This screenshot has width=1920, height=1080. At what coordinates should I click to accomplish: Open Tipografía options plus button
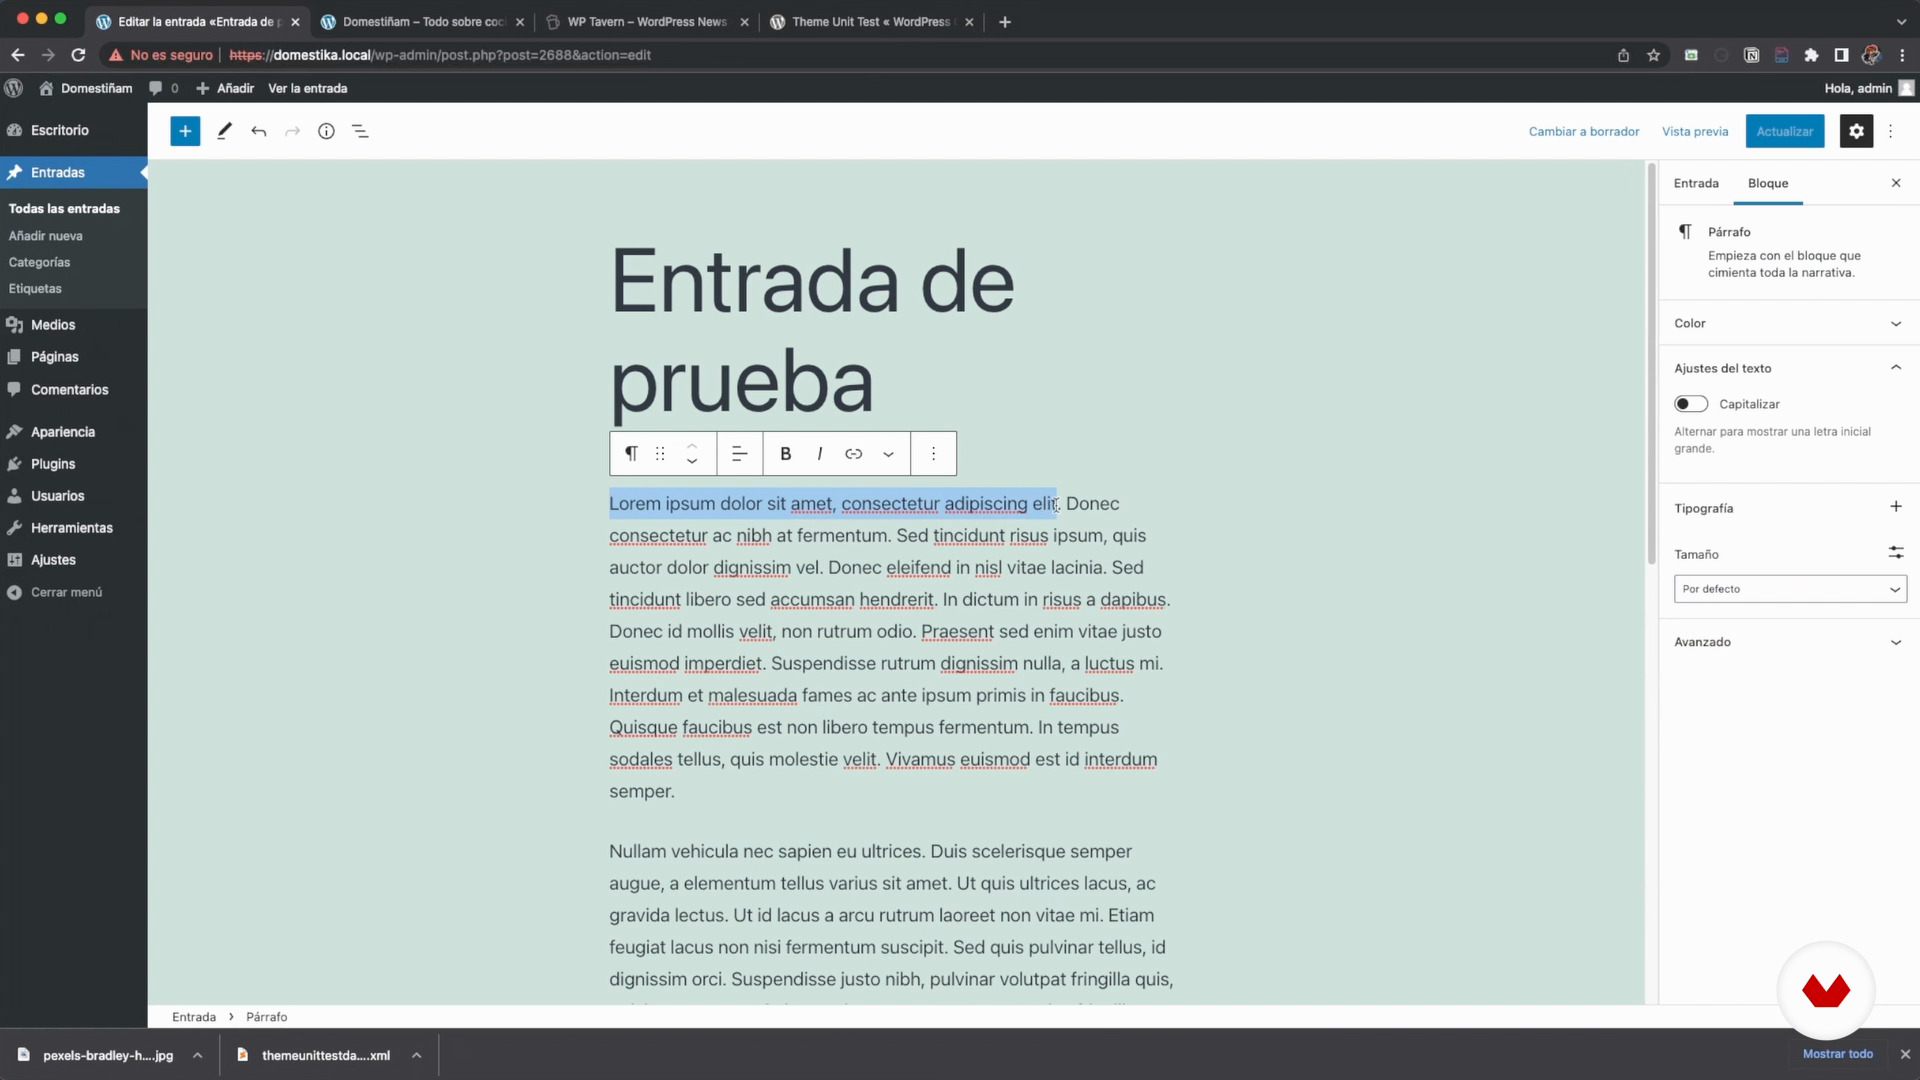(x=1895, y=507)
